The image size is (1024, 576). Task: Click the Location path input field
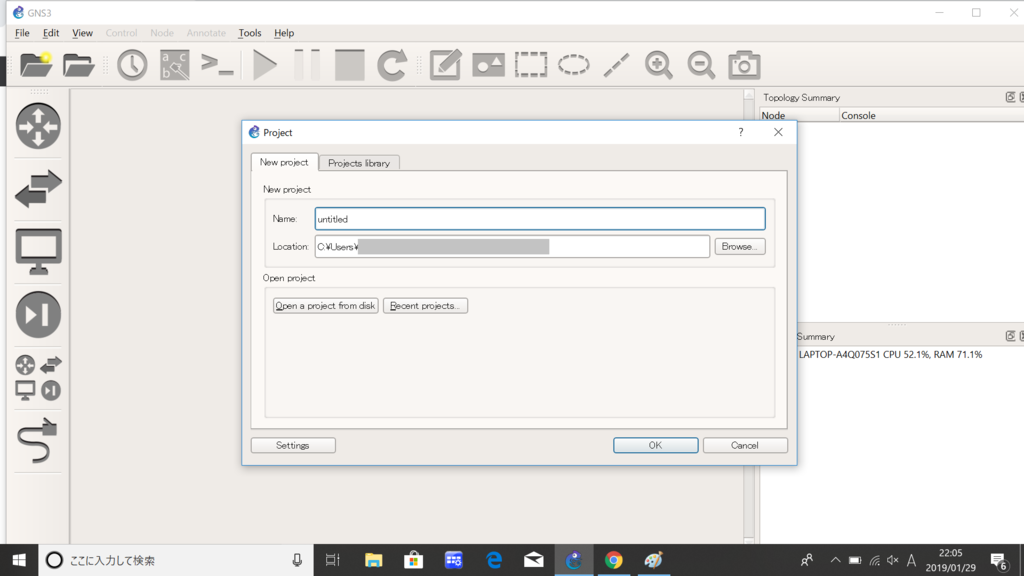(512, 246)
